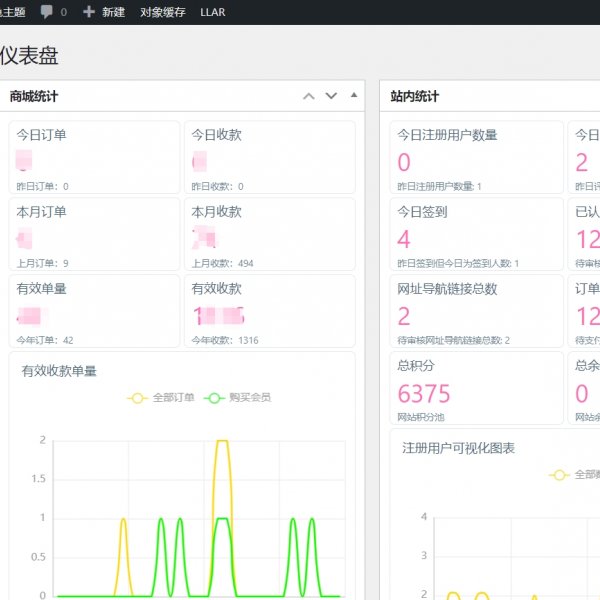Click the comments bubble icon in admin bar

pyautogui.click(x=47, y=12)
